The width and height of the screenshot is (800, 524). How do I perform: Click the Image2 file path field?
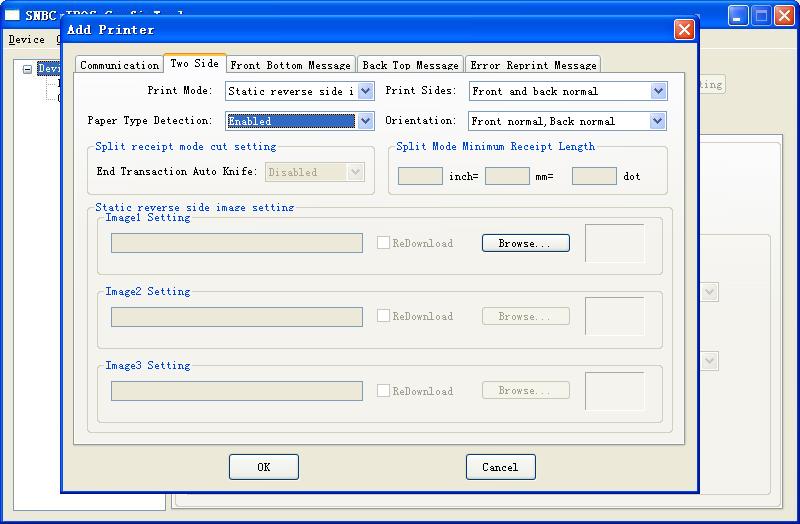coord(237,317)
